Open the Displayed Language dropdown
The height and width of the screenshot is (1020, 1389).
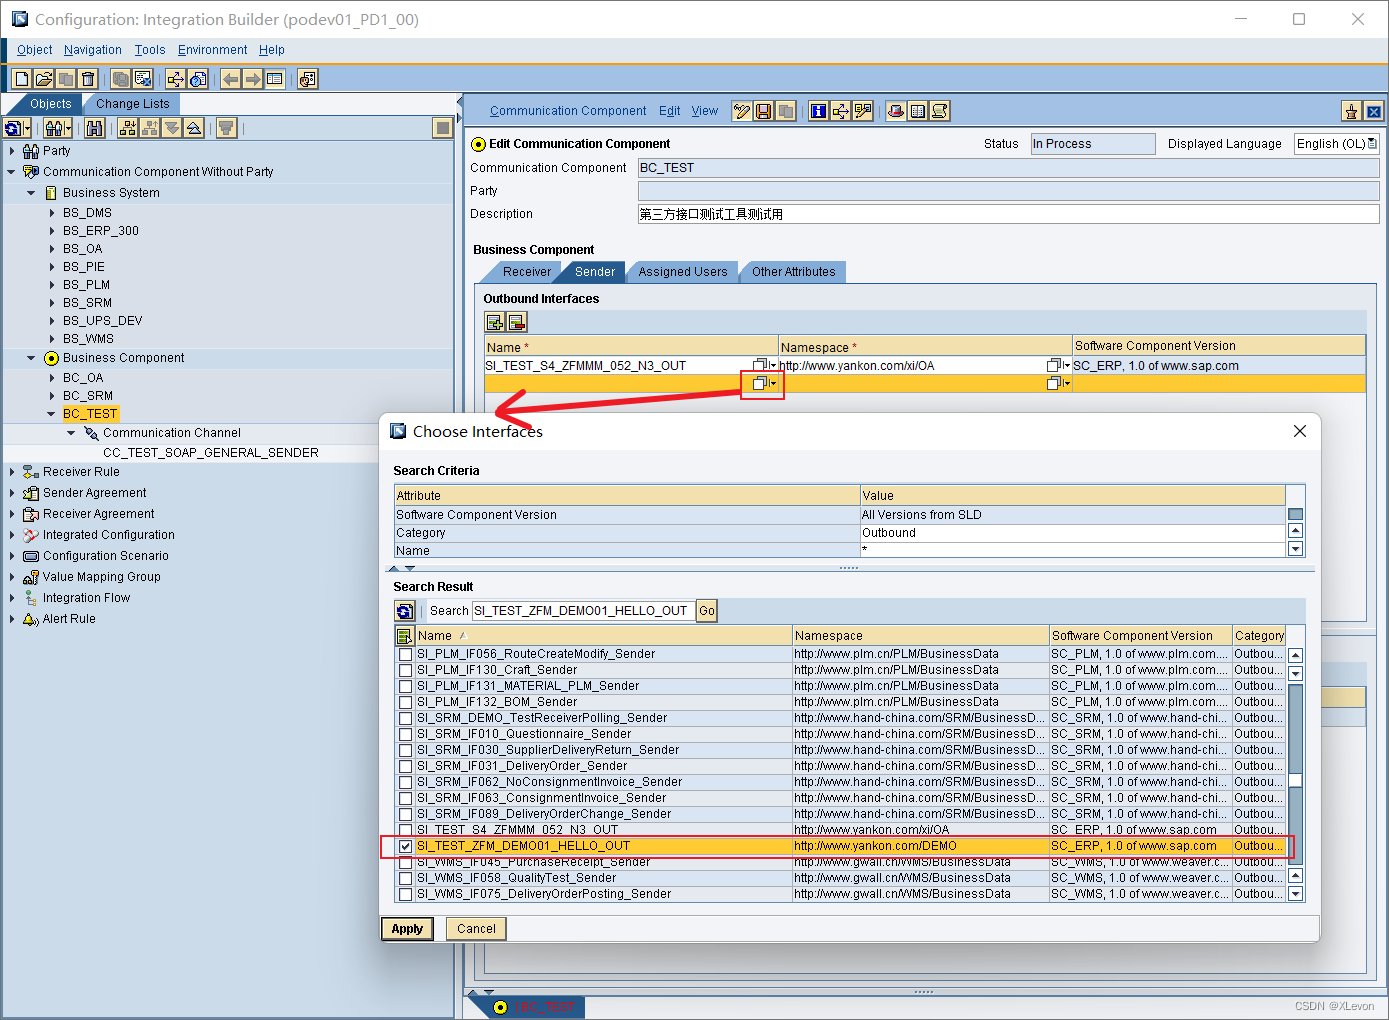pyautogui.click(x=1337, y=144)
